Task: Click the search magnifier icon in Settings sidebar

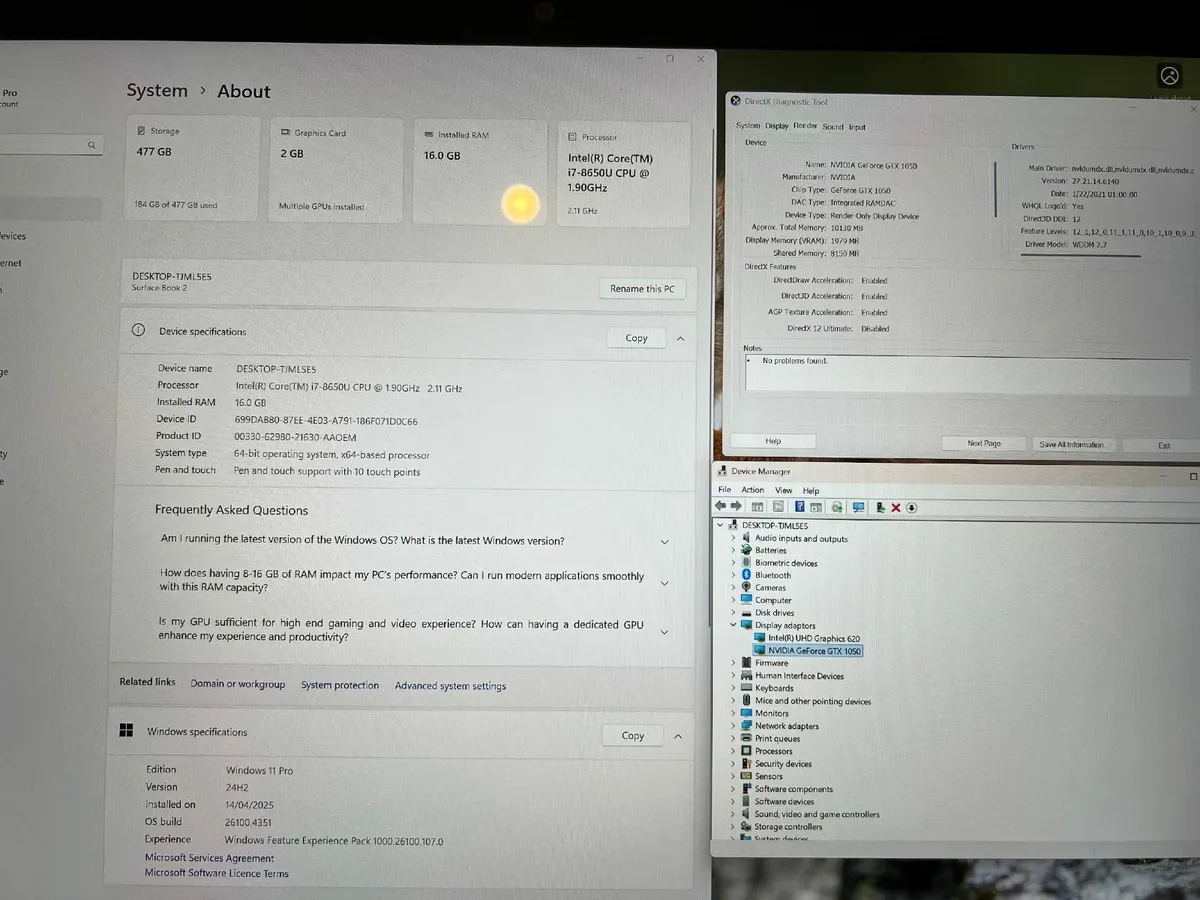Action: click(x=91, y=145)
